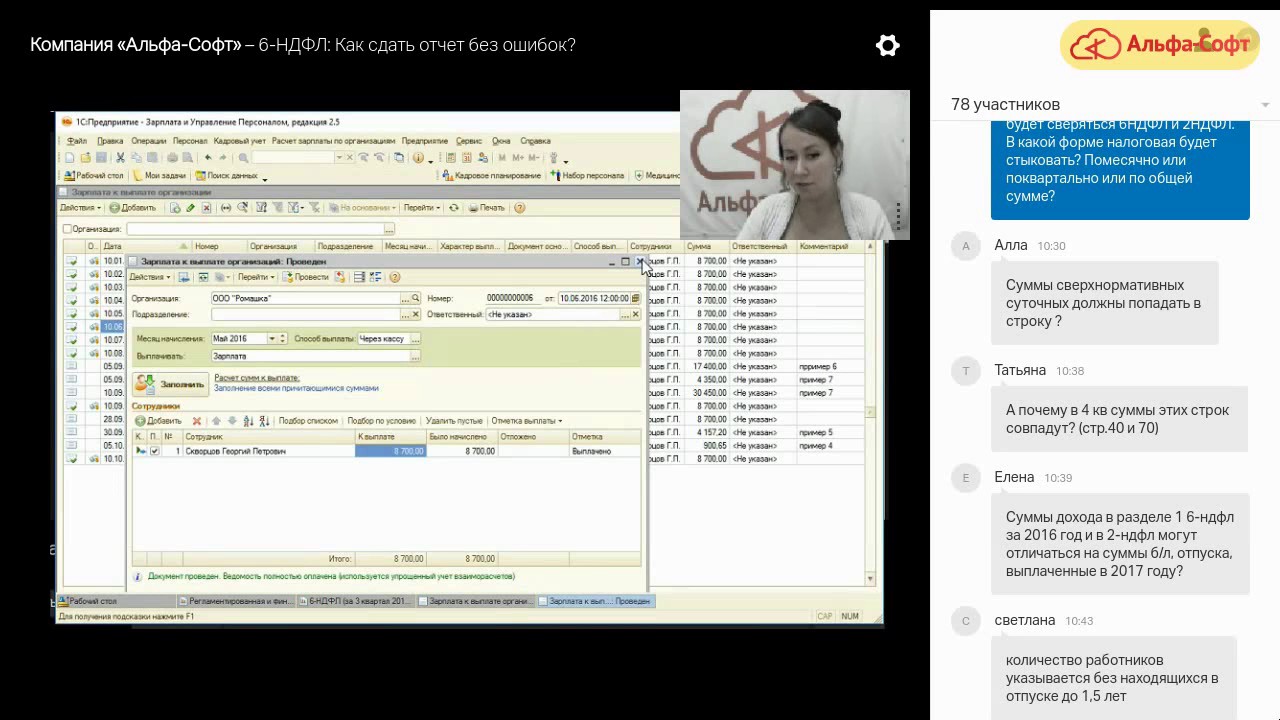Expand the Отметка выплаты dropdown
Image resolution: width=1280 pixels, height=720 pixels.
(x=526, y=421)
